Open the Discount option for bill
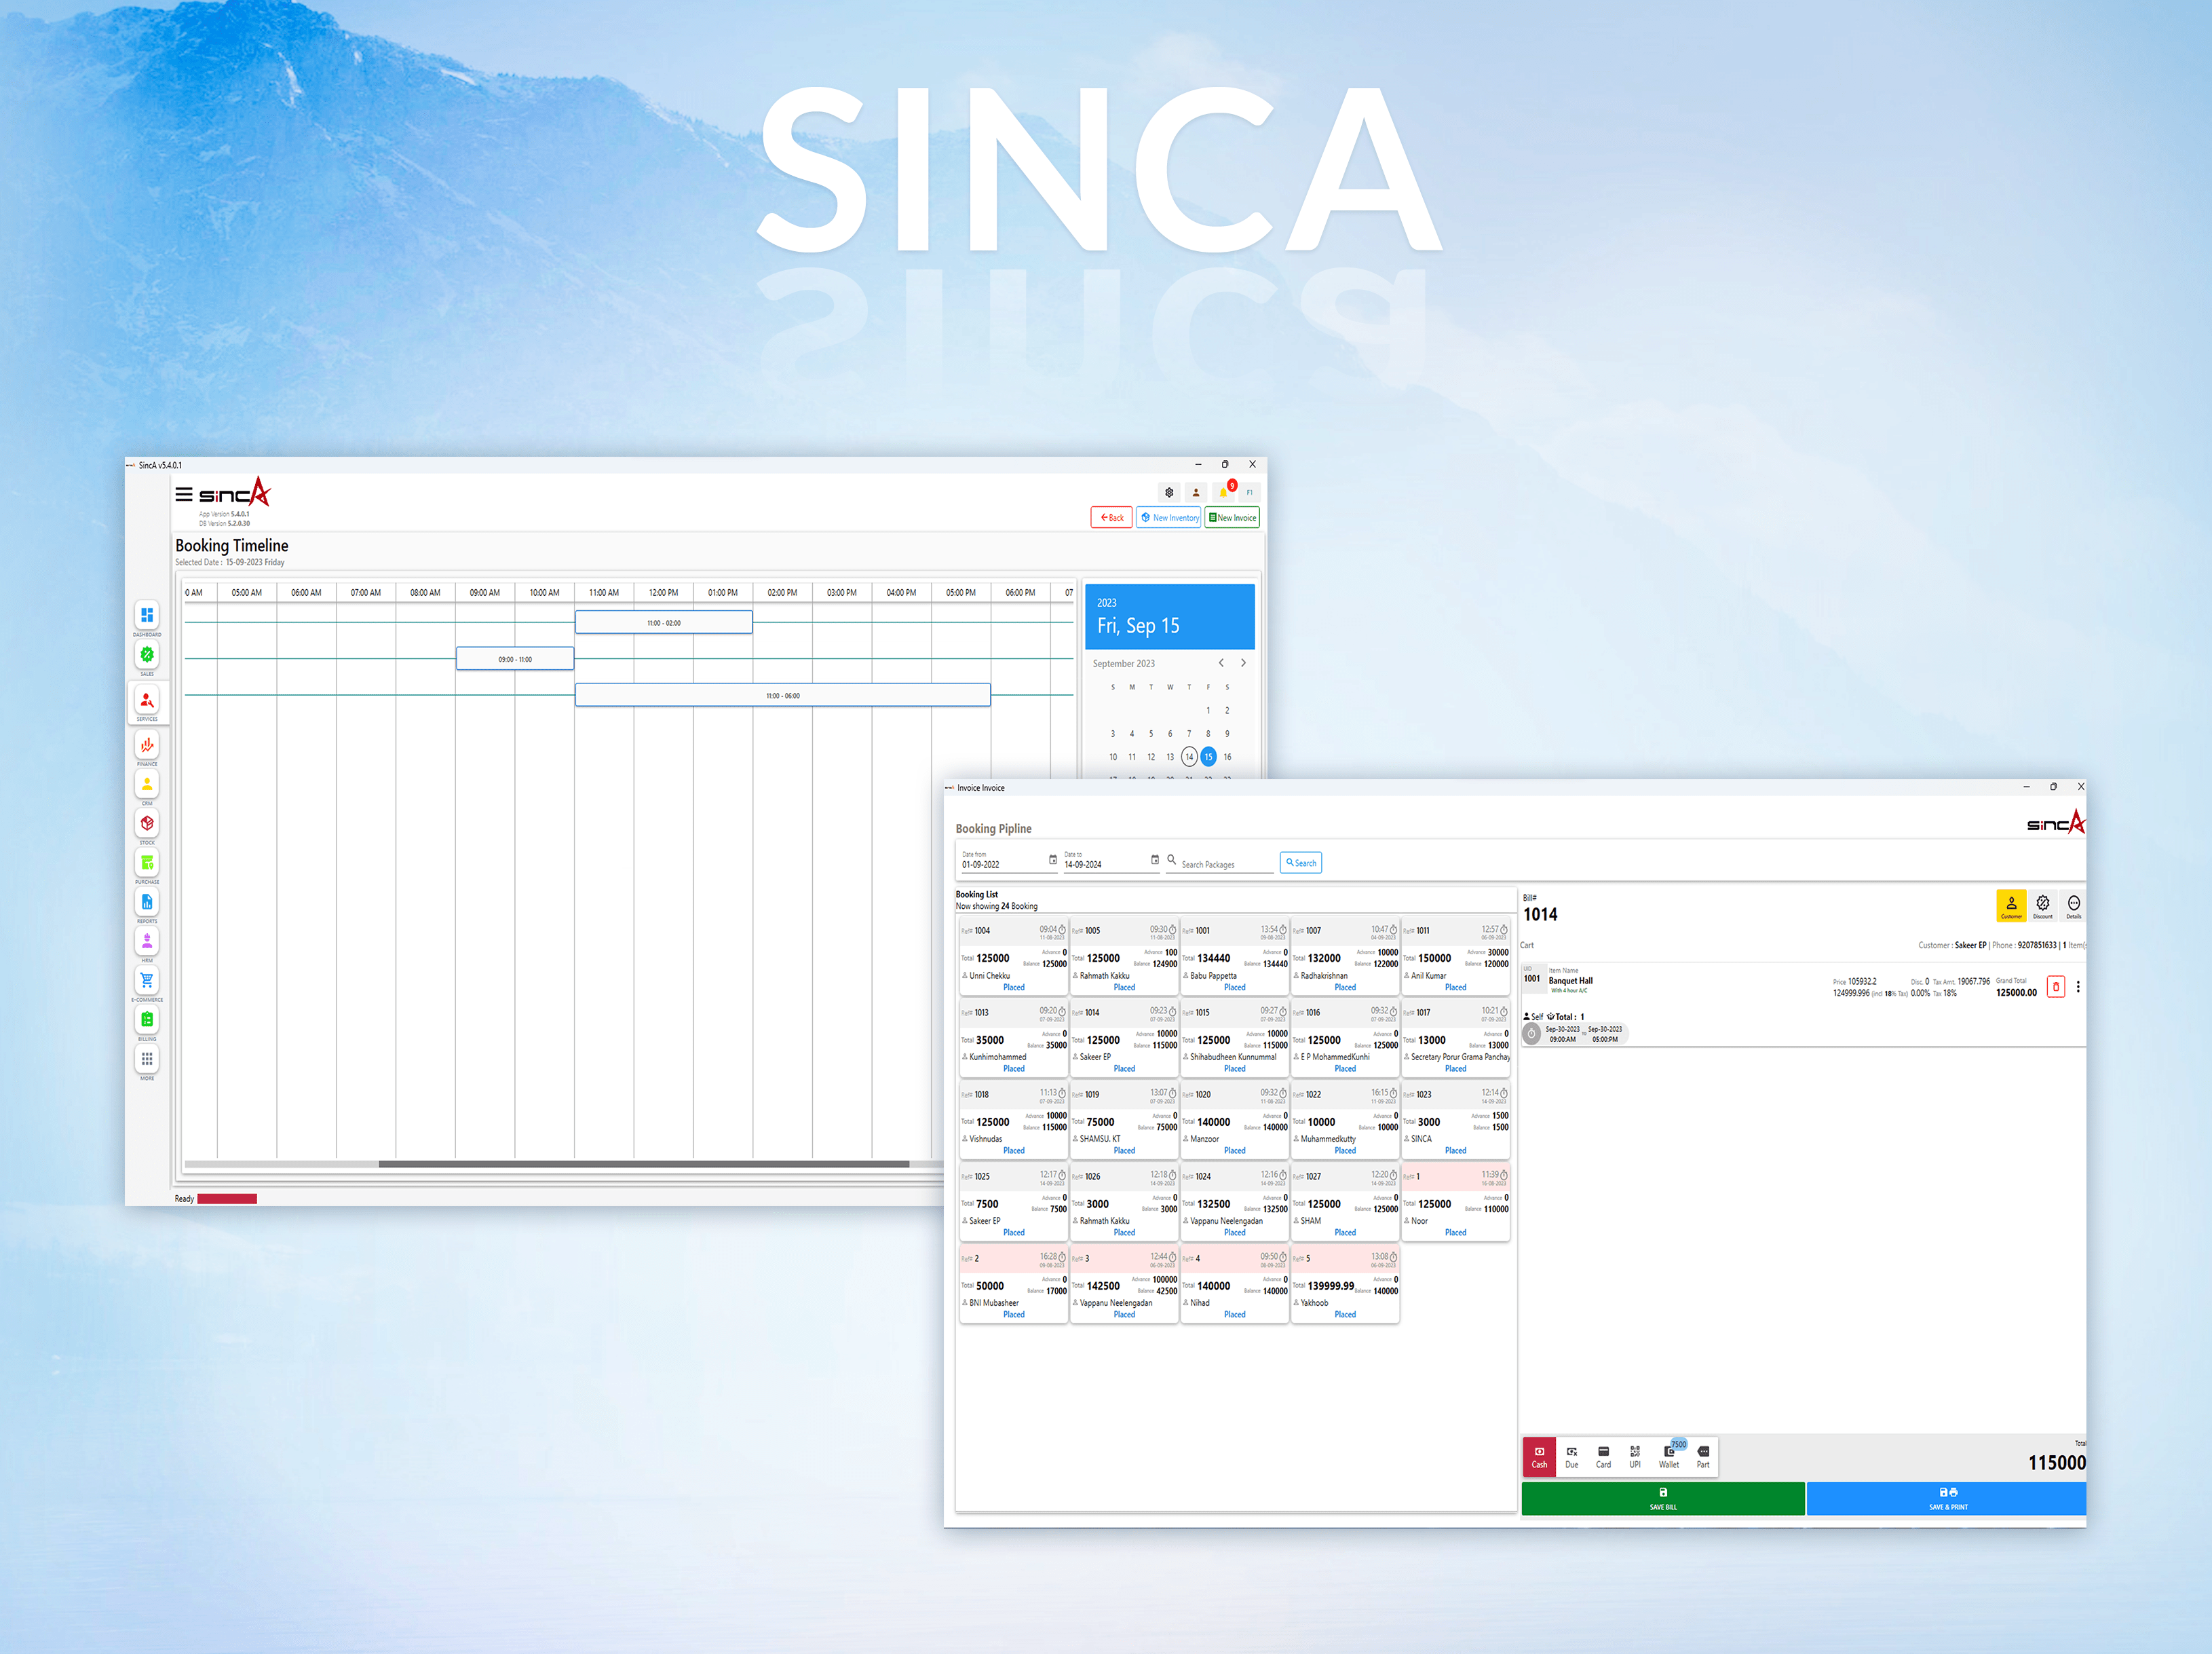 (2043, 904)
